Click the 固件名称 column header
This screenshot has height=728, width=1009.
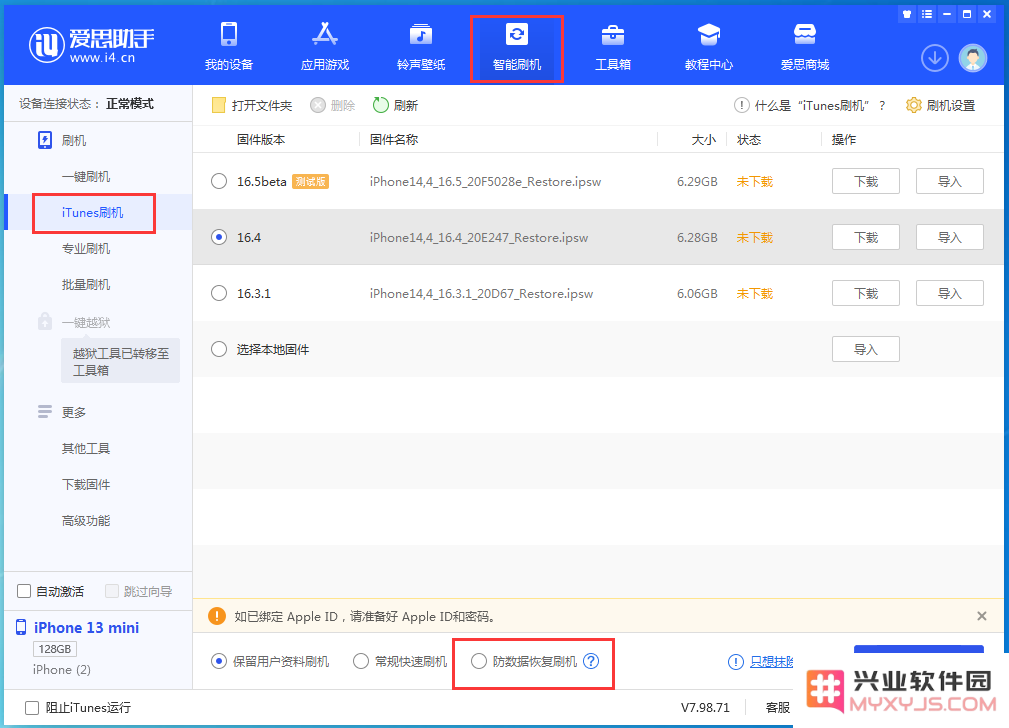tap(394, 140)
